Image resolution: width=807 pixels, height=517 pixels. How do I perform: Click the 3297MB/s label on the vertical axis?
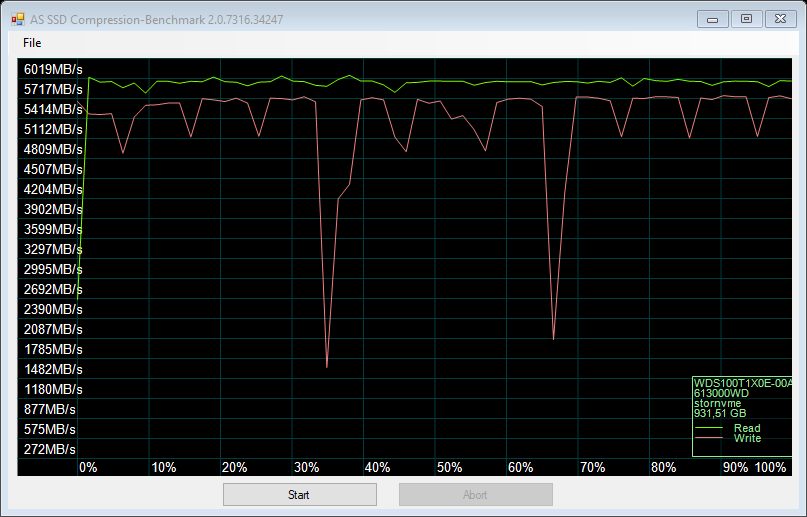pyautogui.click(x=53, y=249)
